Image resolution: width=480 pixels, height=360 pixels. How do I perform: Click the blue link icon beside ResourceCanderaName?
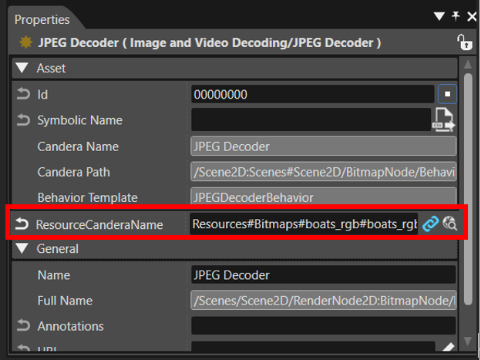click(430, 224)
